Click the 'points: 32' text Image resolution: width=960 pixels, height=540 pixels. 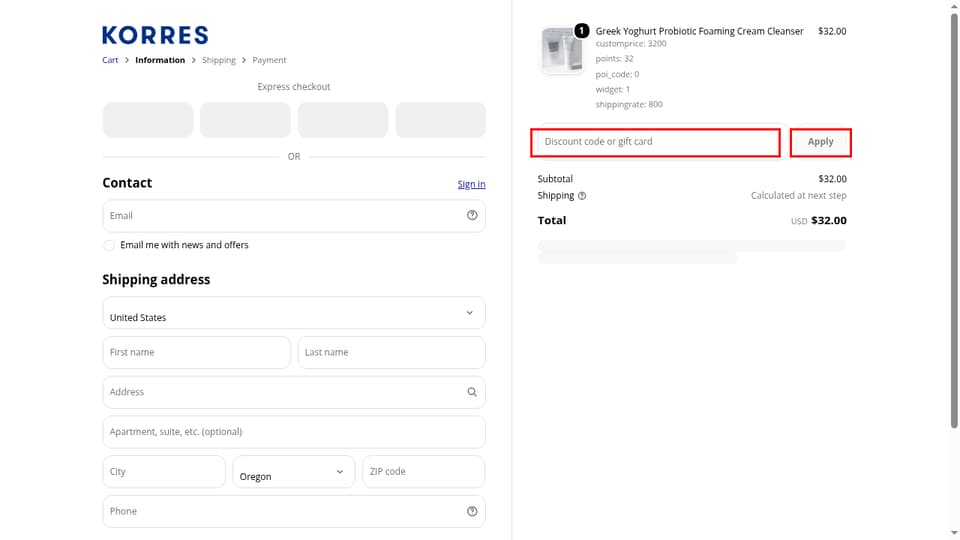[614, 59]
